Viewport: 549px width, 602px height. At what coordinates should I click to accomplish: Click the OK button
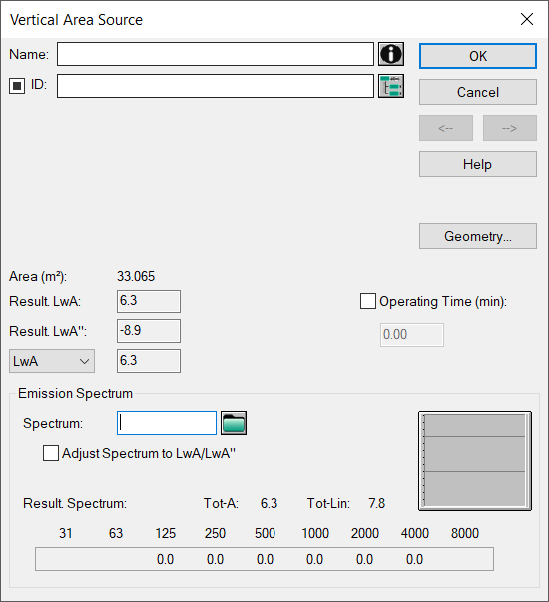[x=478, y=56]
